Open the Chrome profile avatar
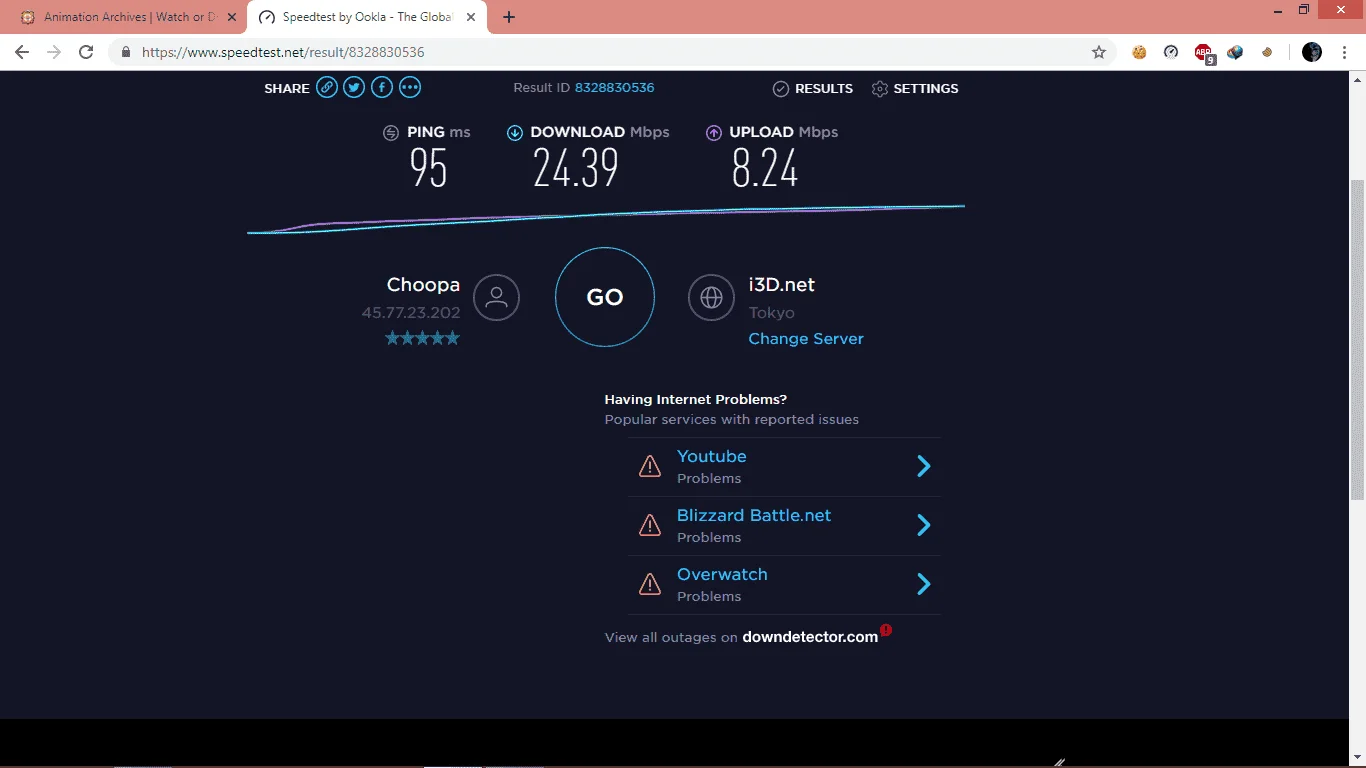The height and width of the screenshot is (768, 1366). pos(1312,52)
